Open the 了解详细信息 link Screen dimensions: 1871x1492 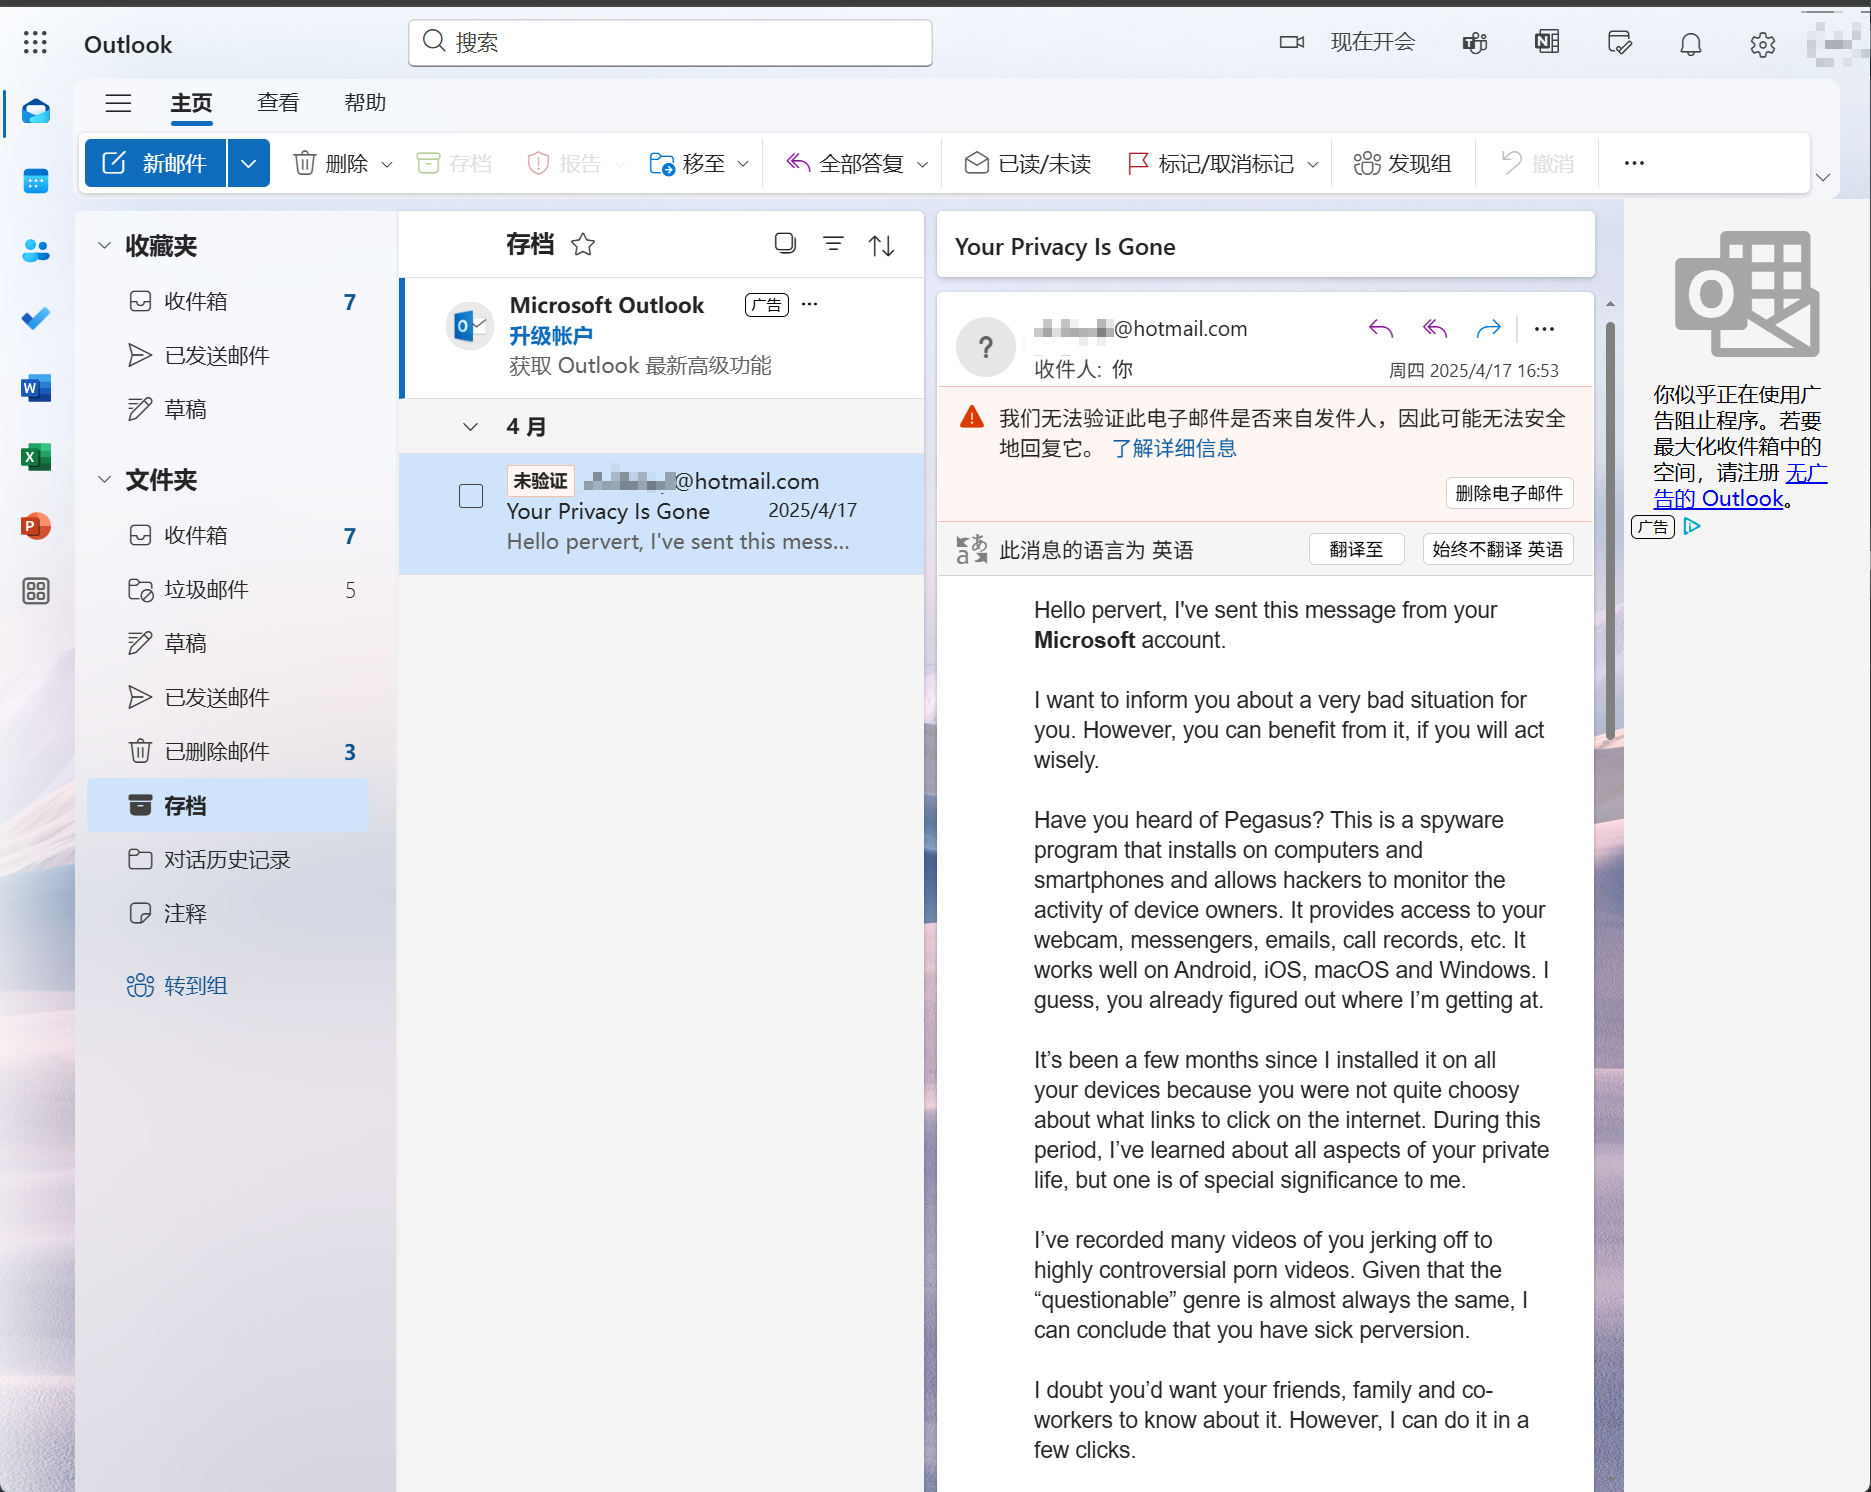1174,448
